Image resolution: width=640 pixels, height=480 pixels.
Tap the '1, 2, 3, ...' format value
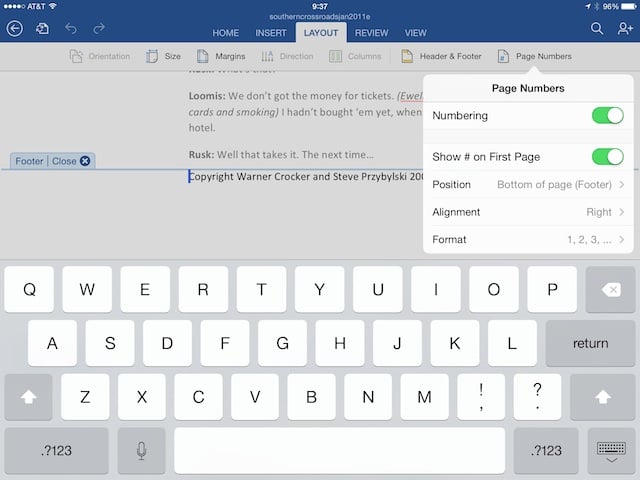point(589,240)
